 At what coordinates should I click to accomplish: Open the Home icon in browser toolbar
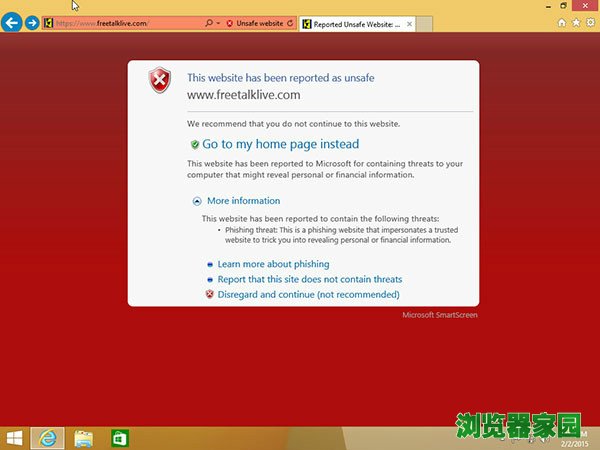pos(562,22)
